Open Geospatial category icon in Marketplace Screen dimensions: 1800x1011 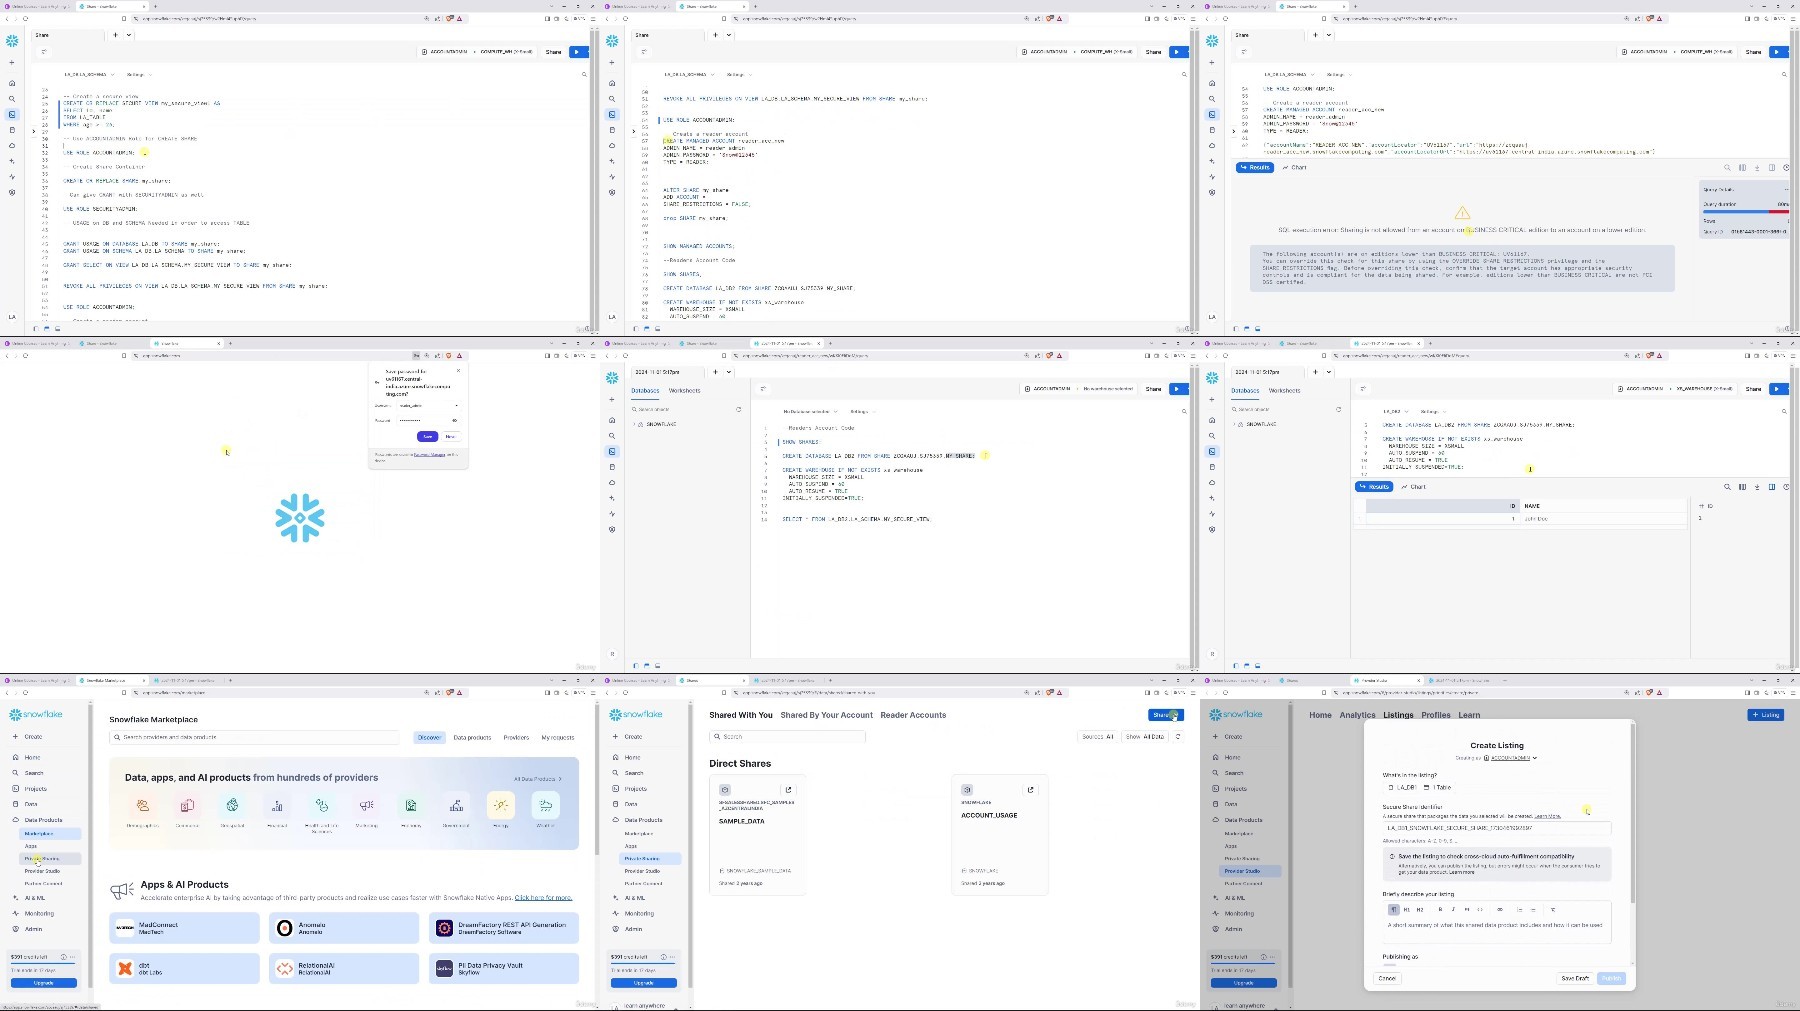point(232,805)
